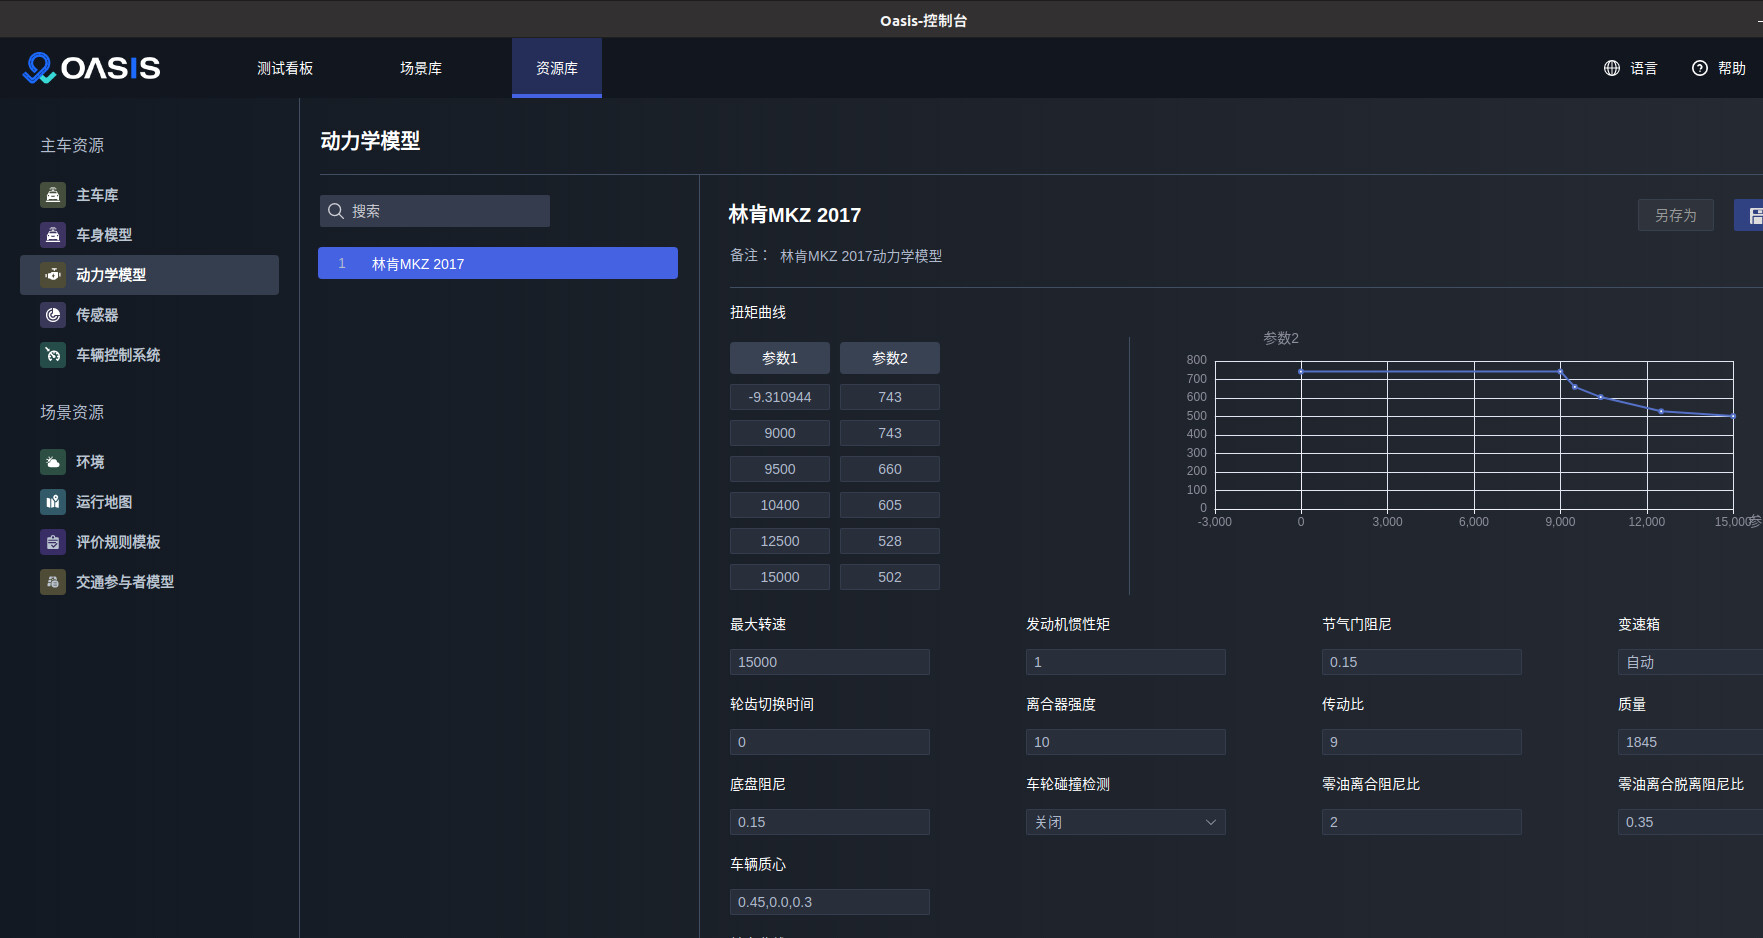Open 语言 language menu

[x=1631, y=68]
